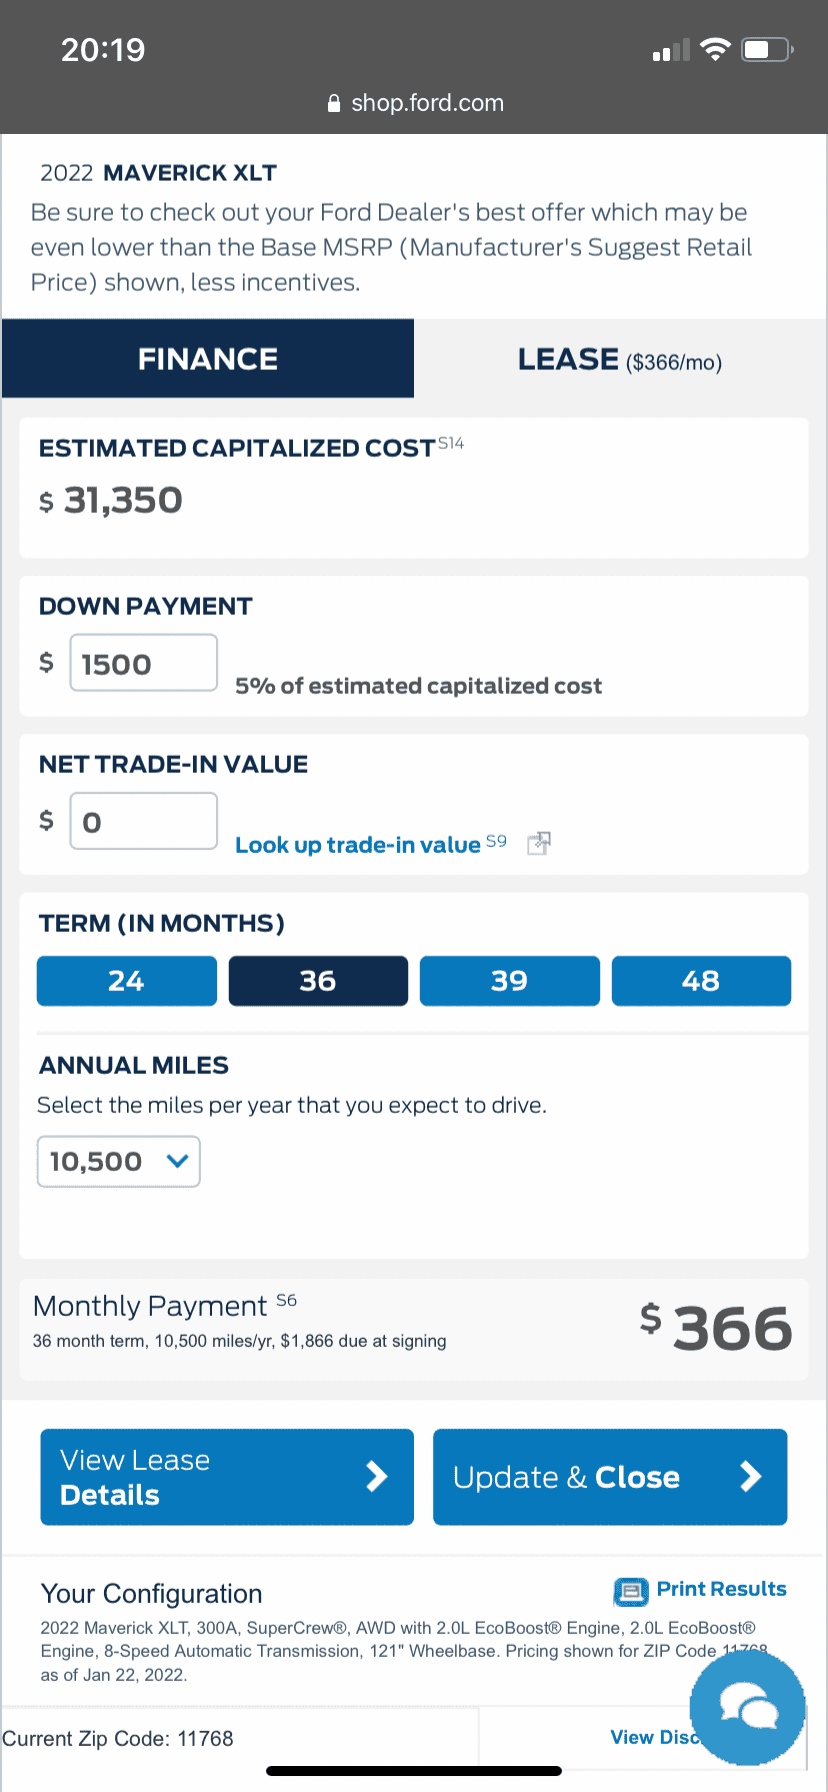This screenshot has width=828, height=1792.
Task: Open the chat bubble support icon
Action: tap(748, 1707)
